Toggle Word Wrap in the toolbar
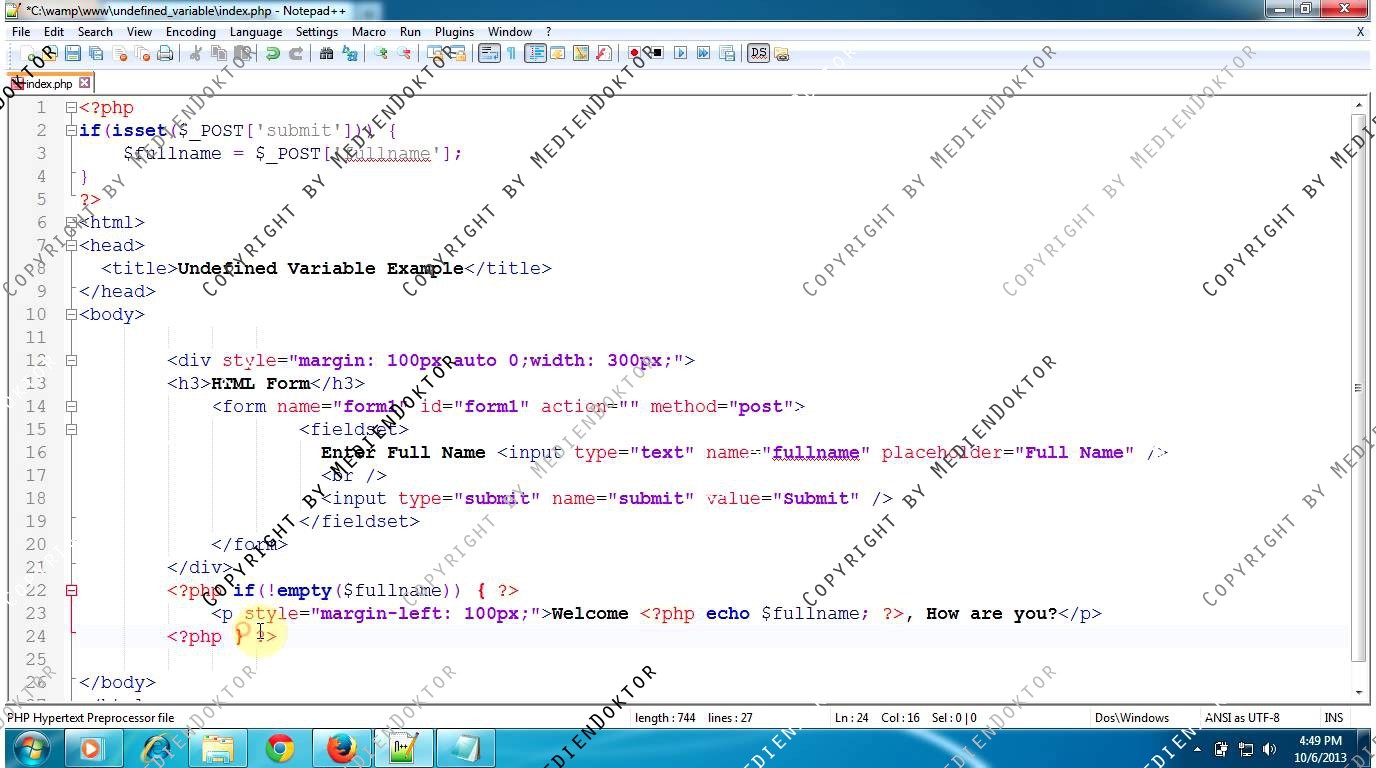The height and width of the screenshot is (768, 1376). [x=489, y=54]
